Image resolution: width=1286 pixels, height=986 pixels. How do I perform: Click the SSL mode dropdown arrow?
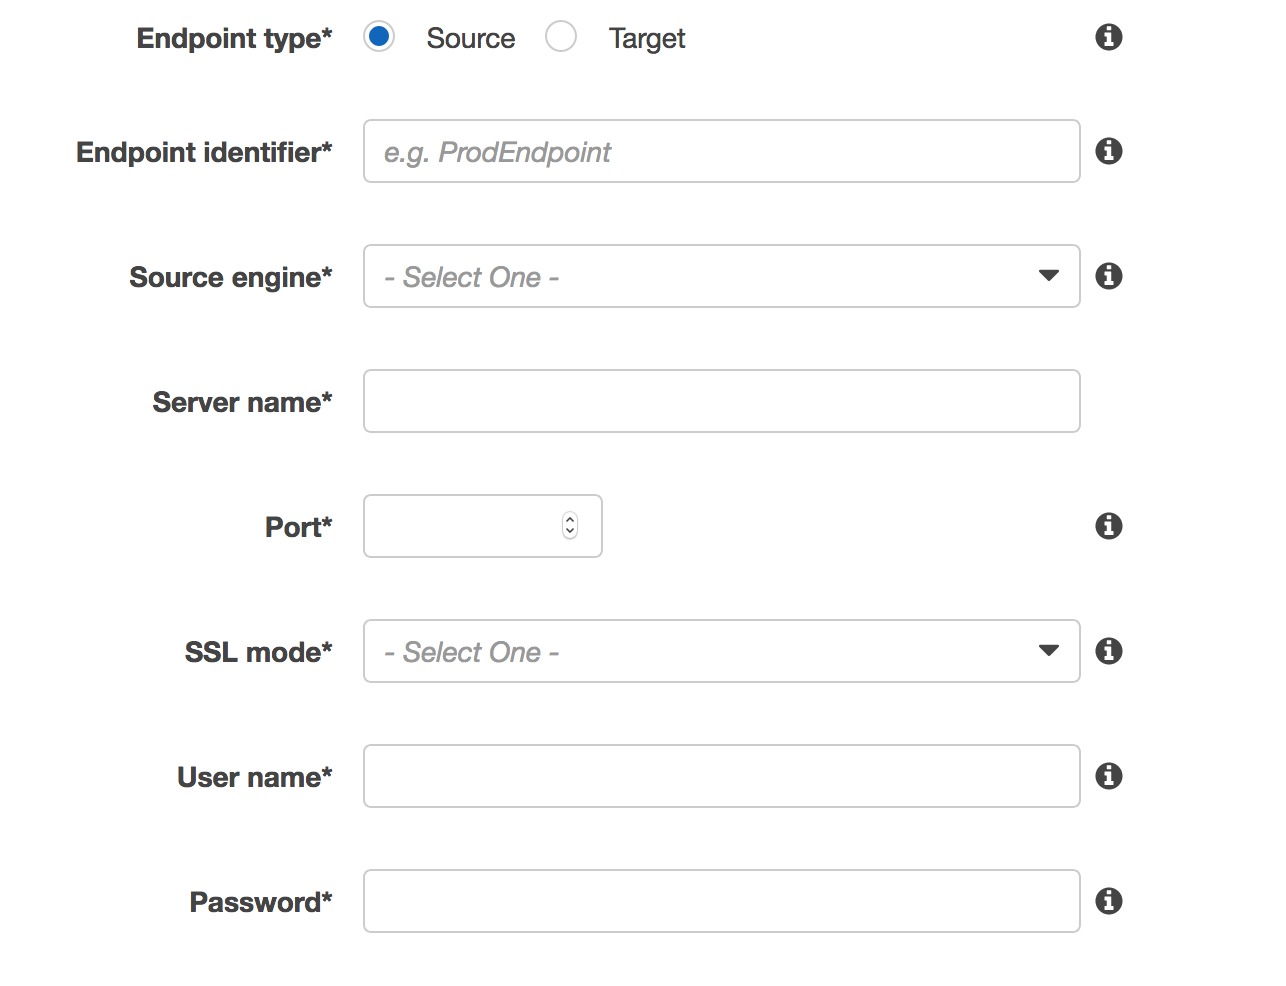point(1048,651)
